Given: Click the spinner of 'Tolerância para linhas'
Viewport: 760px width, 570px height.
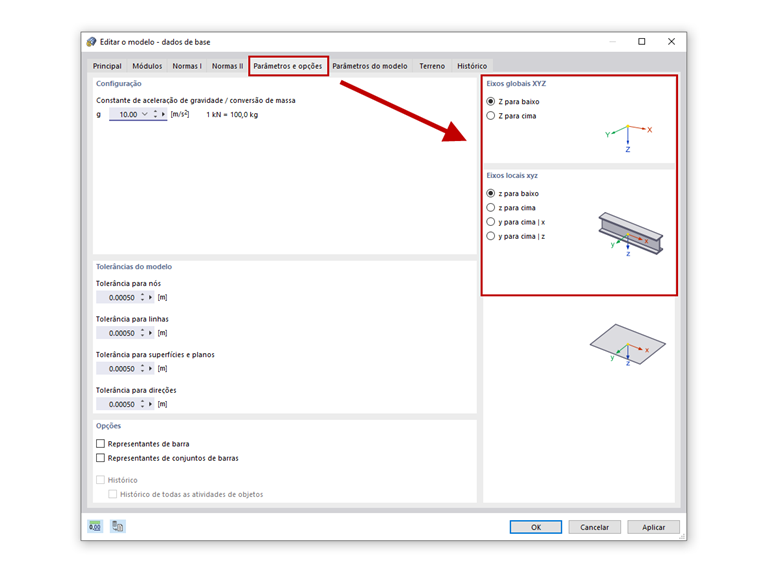Looking at the screenshot, I should [142, 332].
